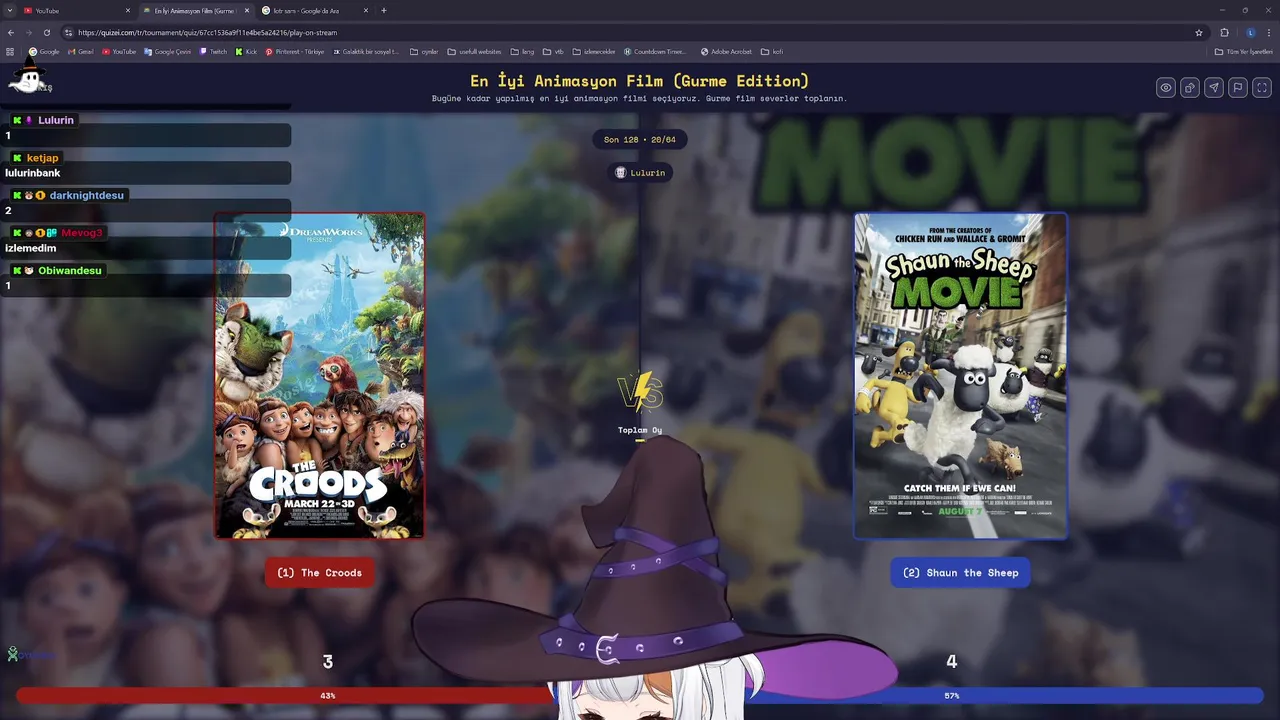The image size is (1280, 720).
Task: Click chat username ketjap
Action: coord(43,158)
